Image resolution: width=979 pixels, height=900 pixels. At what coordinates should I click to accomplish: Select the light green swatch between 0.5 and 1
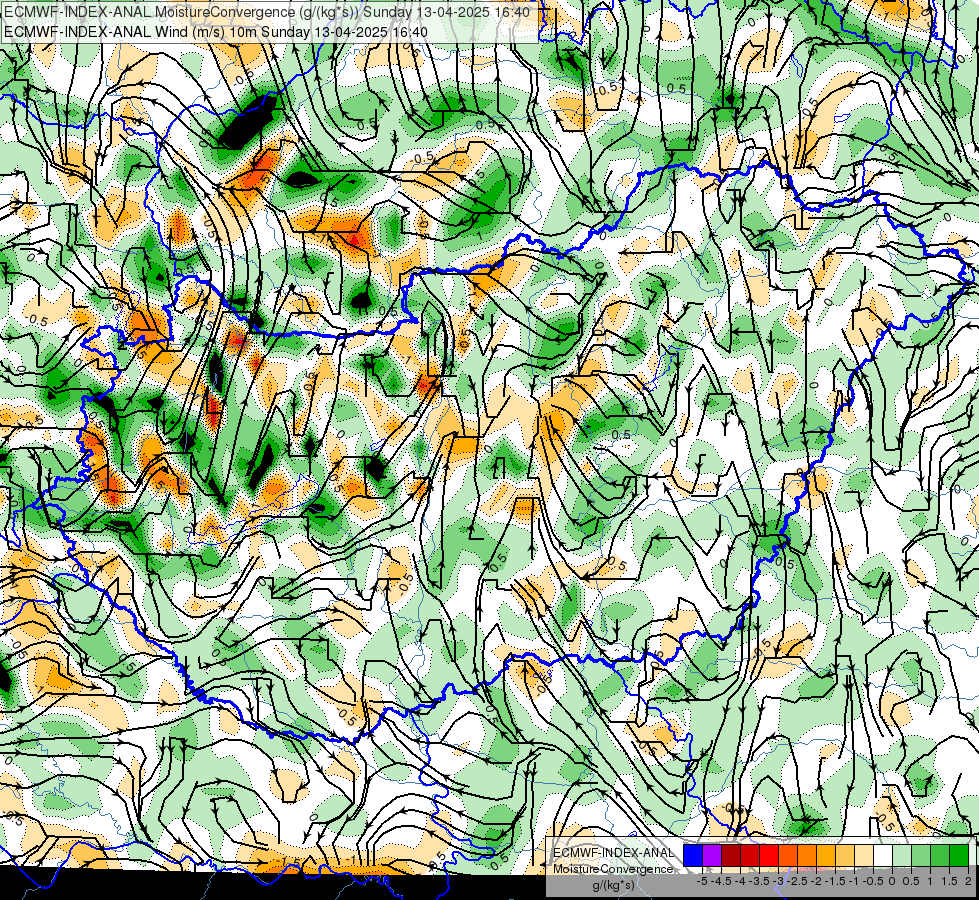(922, 856)
